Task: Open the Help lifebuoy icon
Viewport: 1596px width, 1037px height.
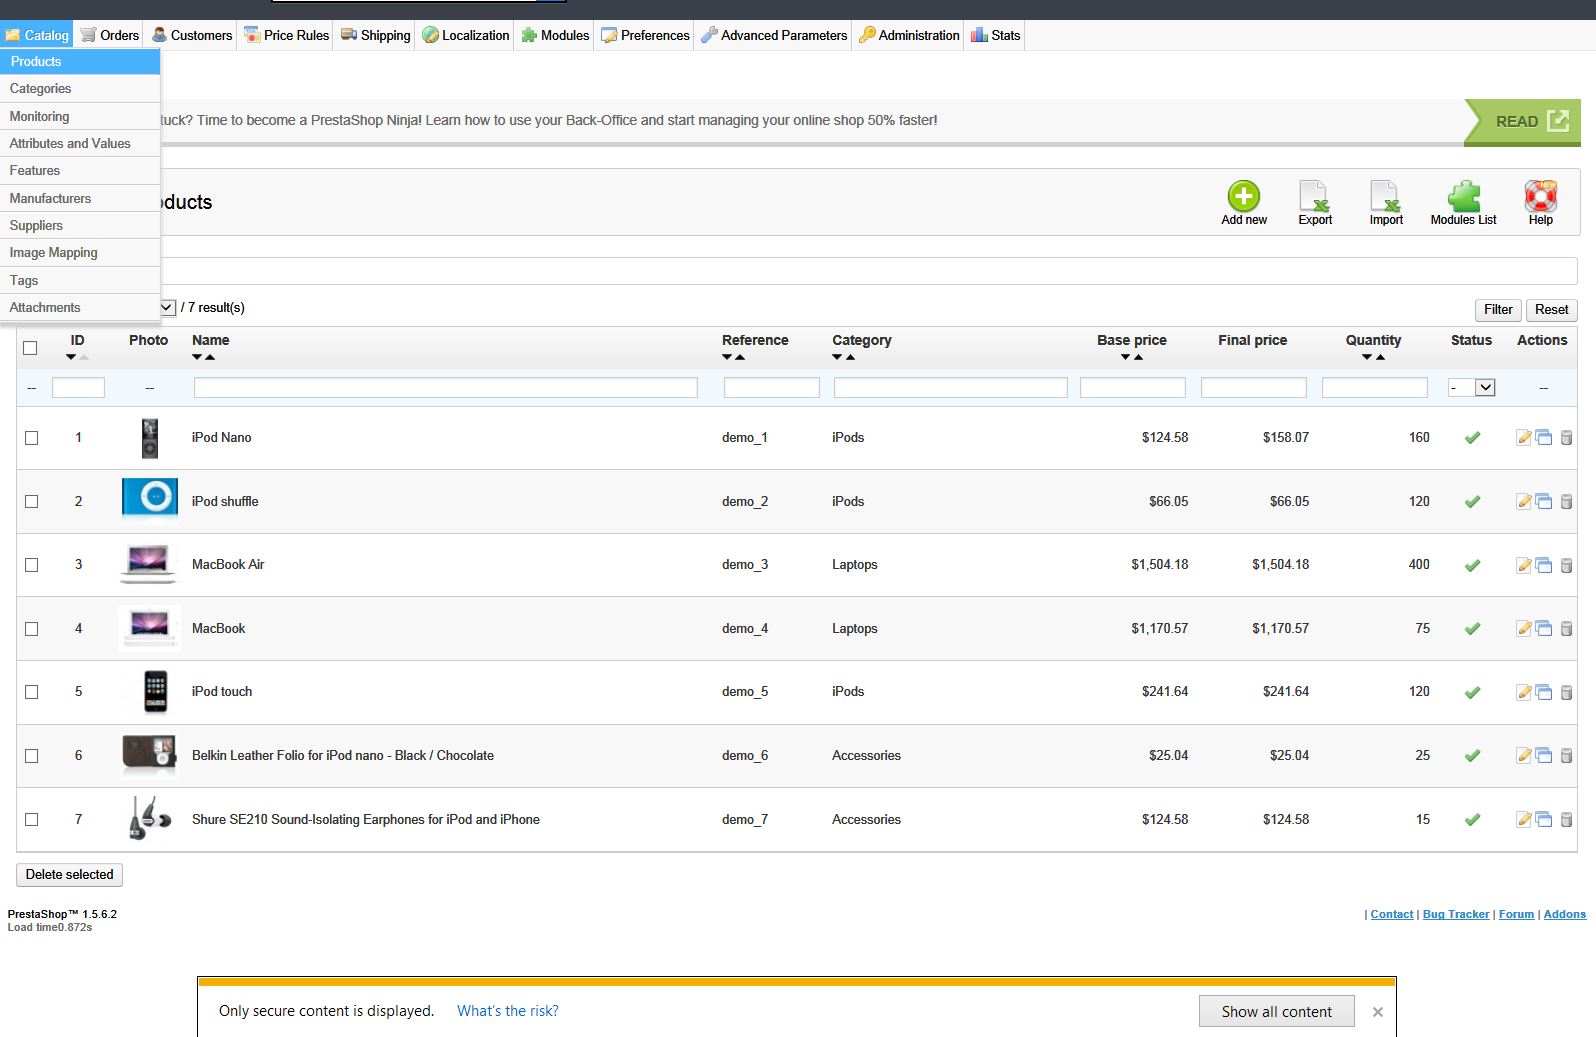Action: (1540, 196)
